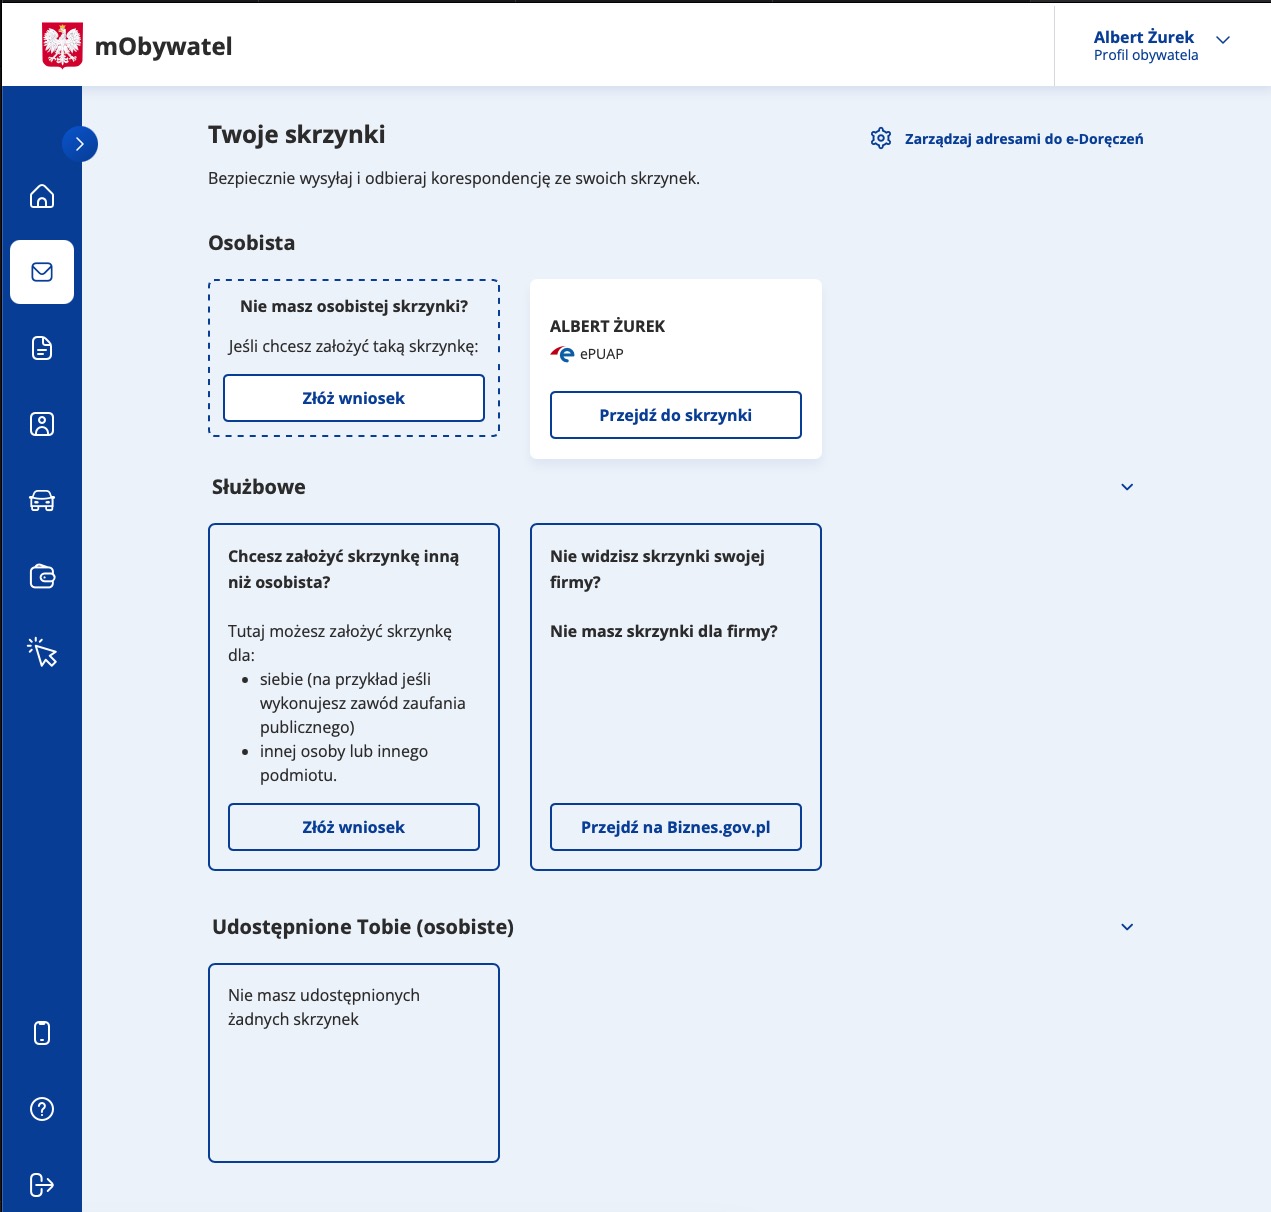The image size is (1271, 1212).
Task: Click the Osobista section heading
Action: pos(251,243)
